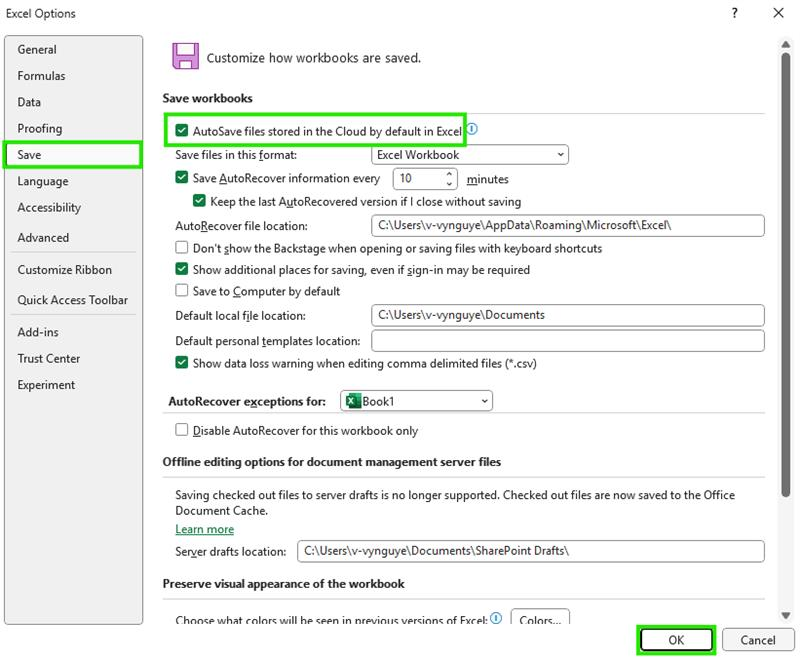Select the Save category

(x=72, y=155)
